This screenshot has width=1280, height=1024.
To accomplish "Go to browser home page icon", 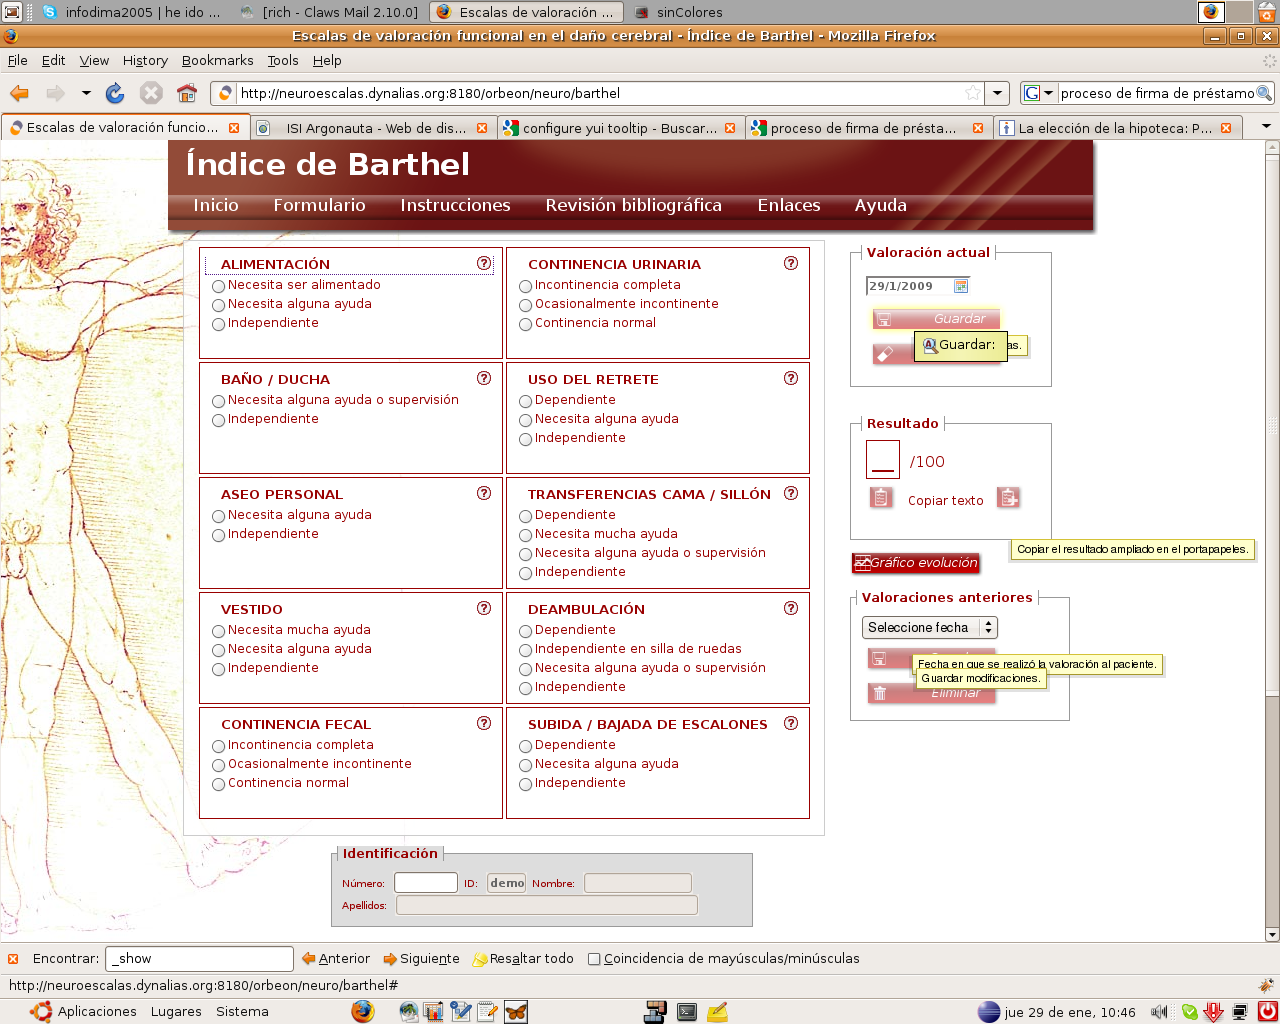I will tap(186, 93).
